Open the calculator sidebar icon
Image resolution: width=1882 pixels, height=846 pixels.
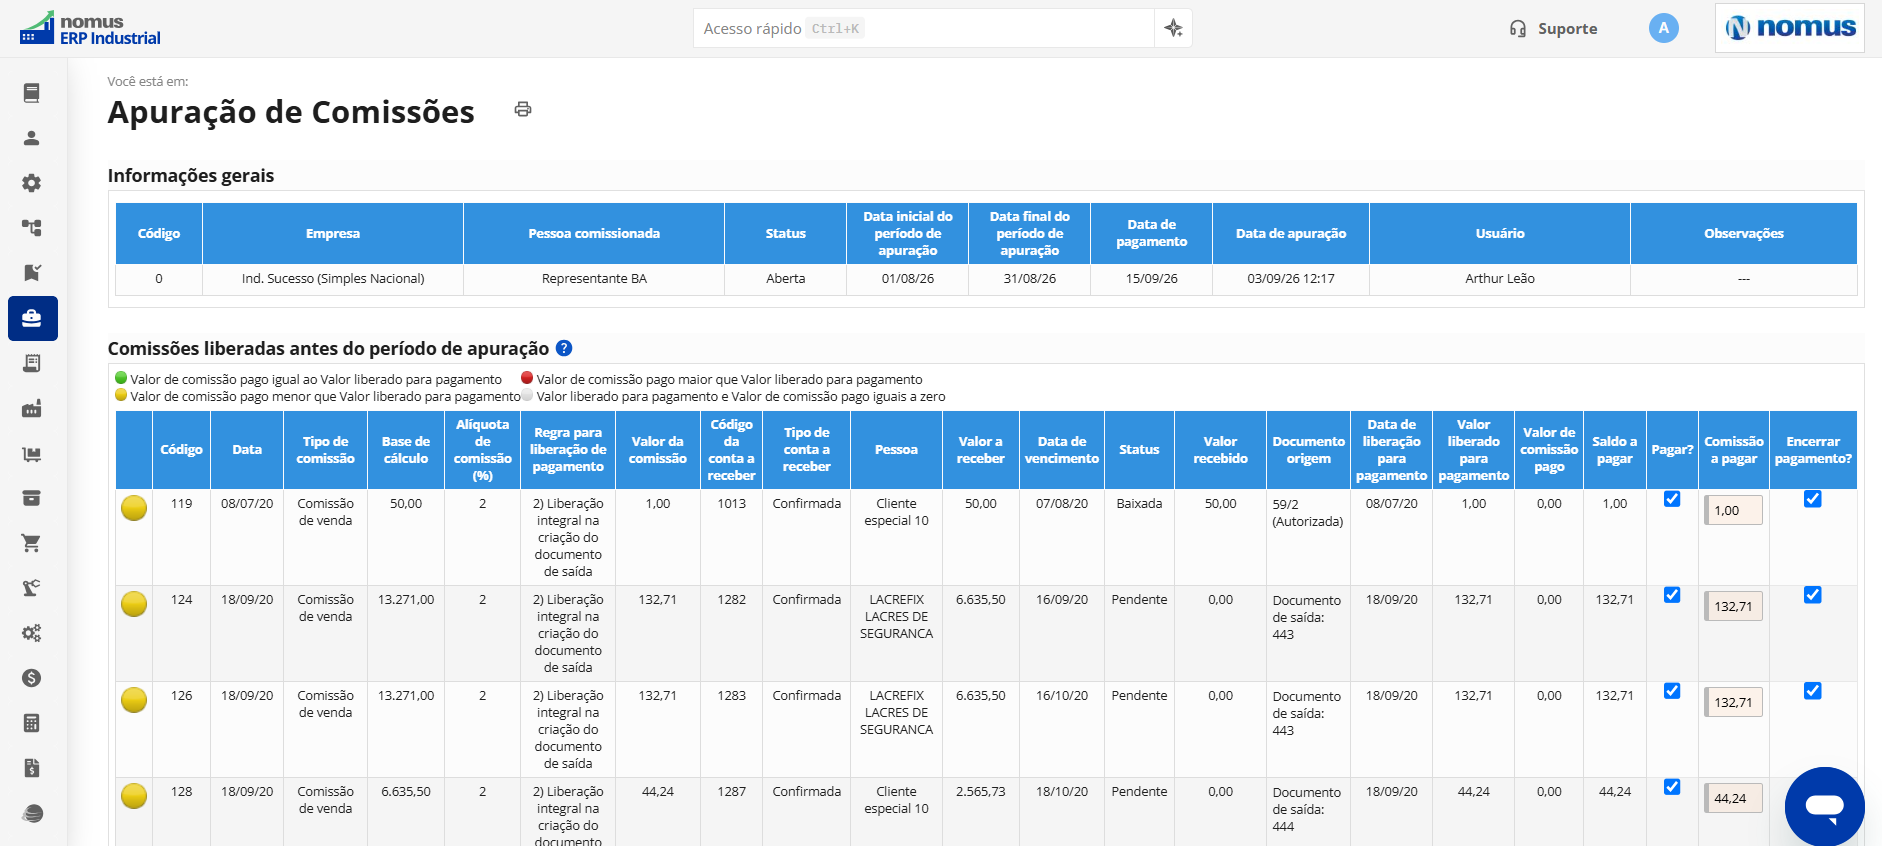point(32,723)
